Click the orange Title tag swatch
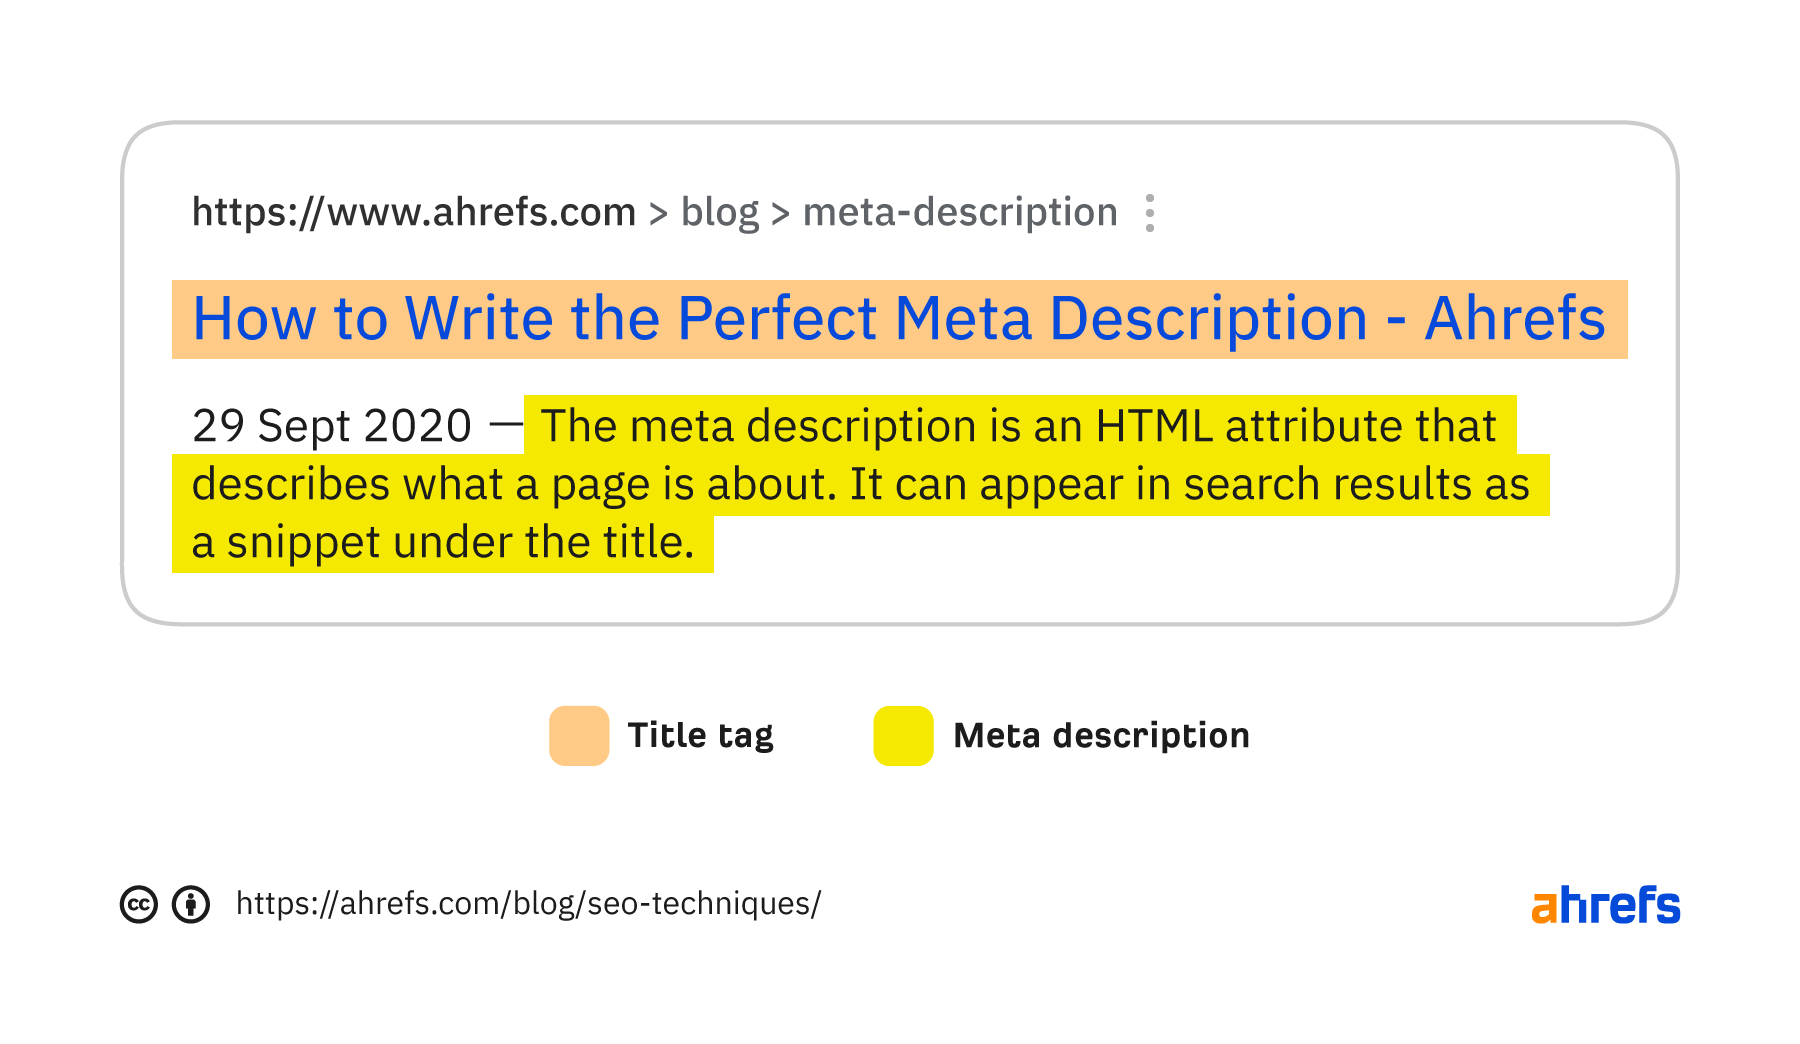This screenshot has width=1800, height=1044. [x=579, y=736]
